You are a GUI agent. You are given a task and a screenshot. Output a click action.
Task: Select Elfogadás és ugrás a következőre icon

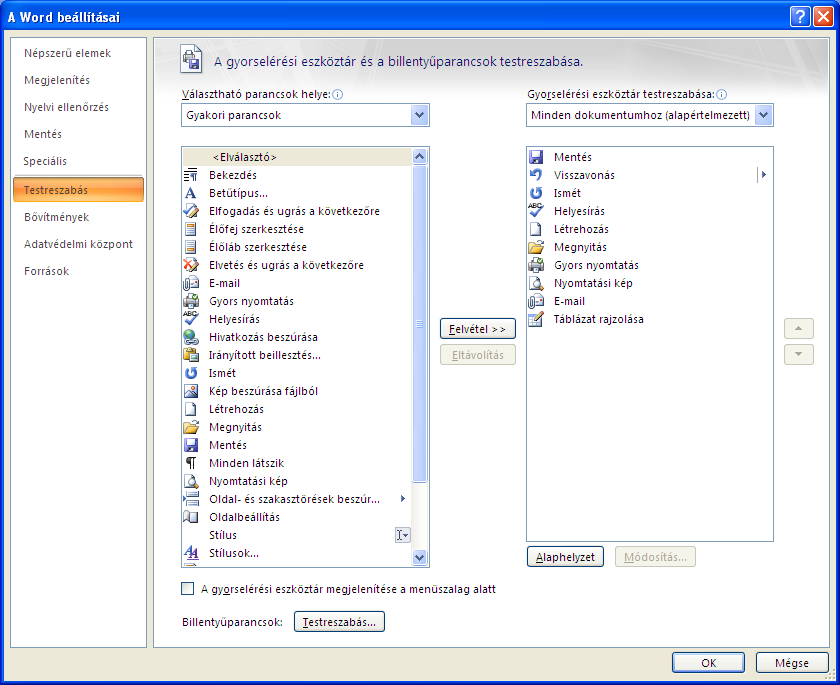point(191,211)
